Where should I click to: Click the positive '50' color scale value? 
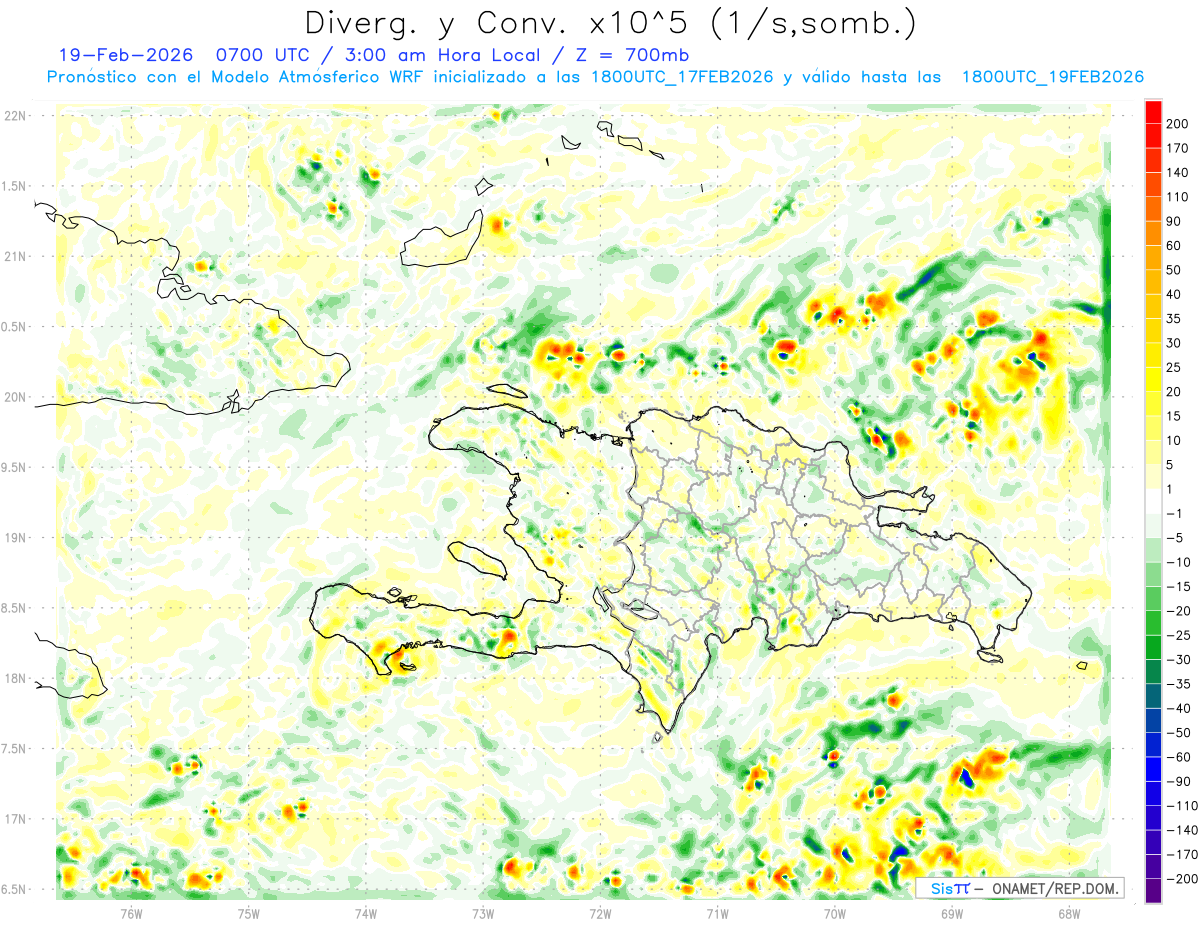[1175, 270]
